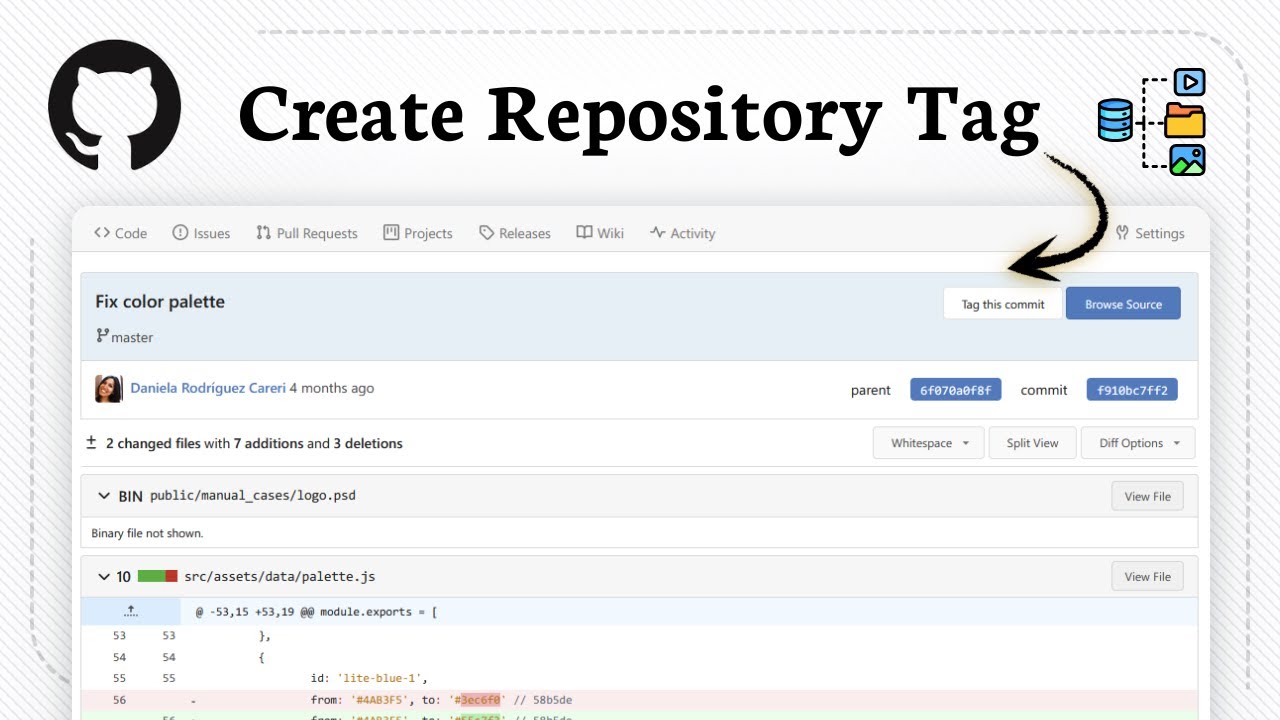The image size is (1280, 720).
Task: Open the master branch label
Action: [x=132, y=338]
